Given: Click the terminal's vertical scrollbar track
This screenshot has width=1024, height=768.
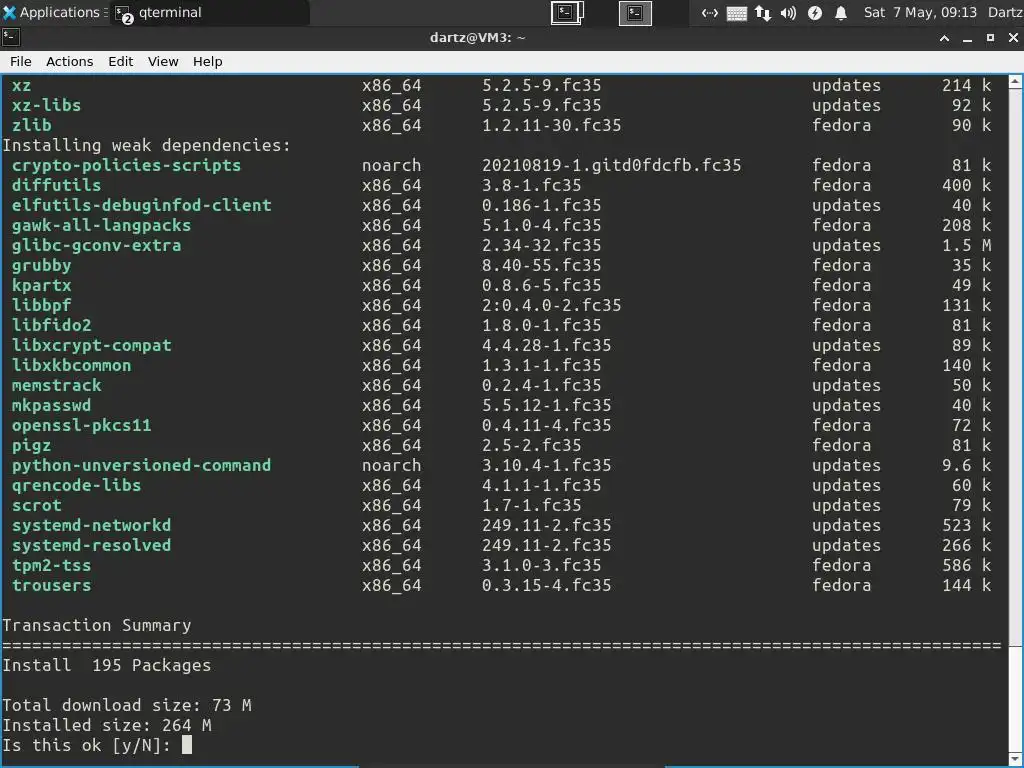Looking at the screenshot, I should tap(1015, 421).
